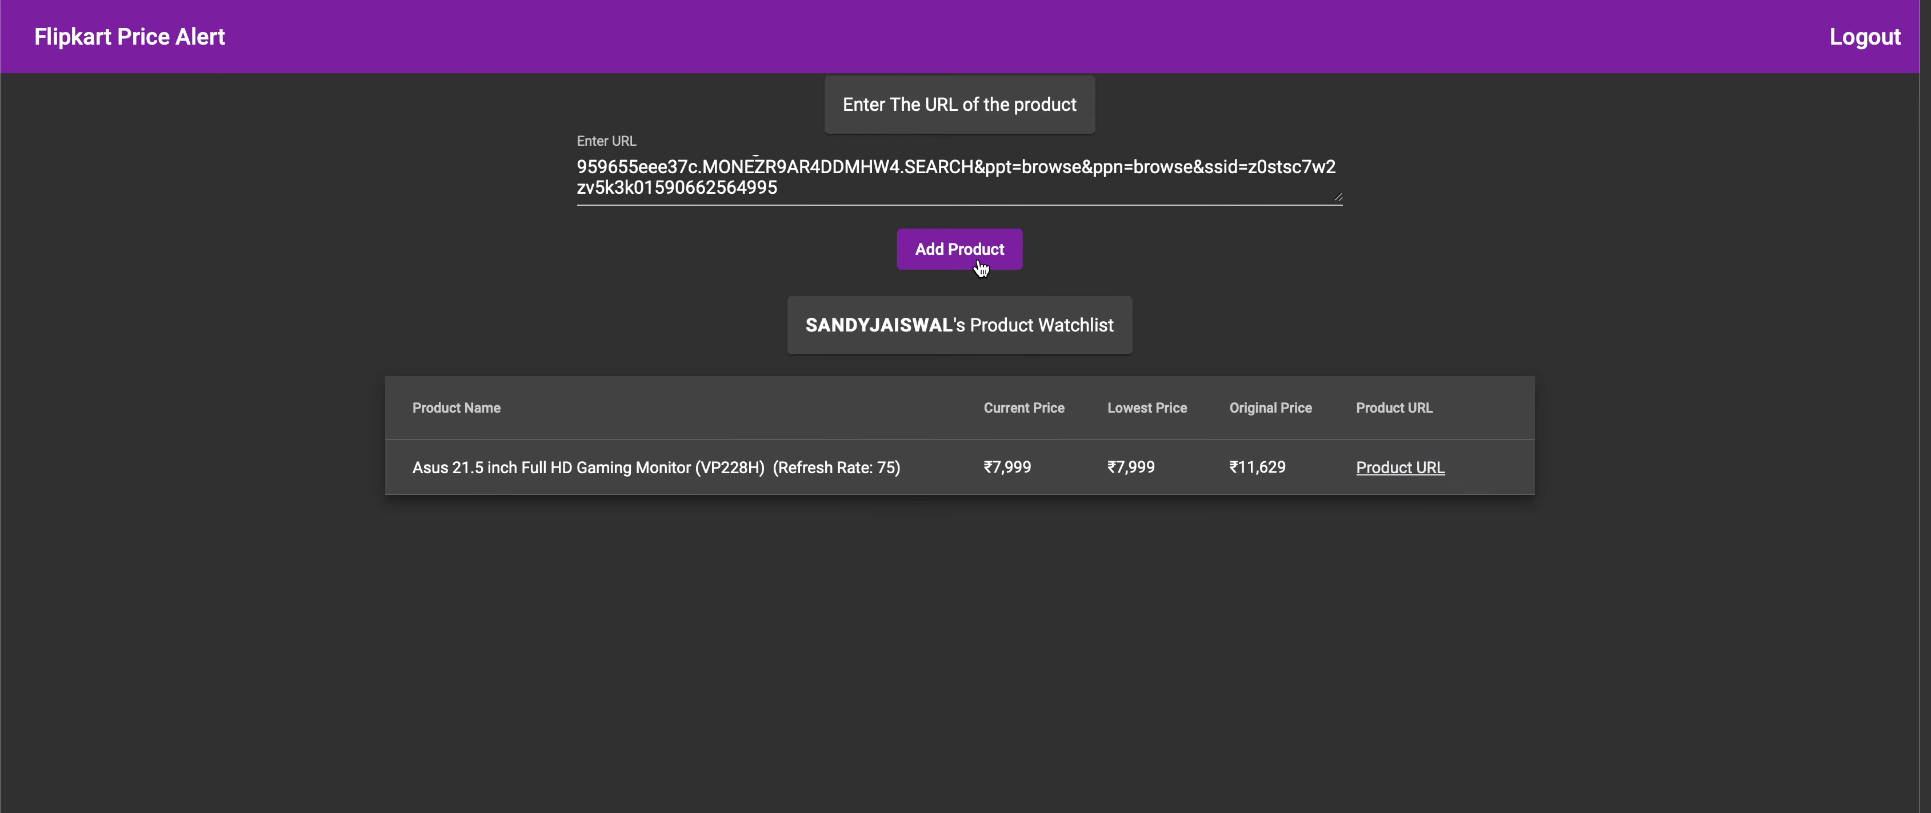1931x813 pixels.
Task: Open the Flipkart Price Alert home title
Action: click(x=130, y=37)
